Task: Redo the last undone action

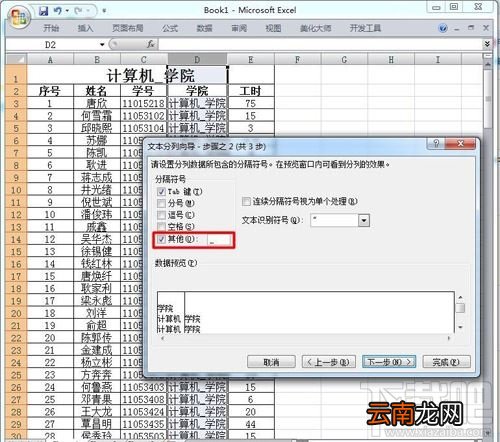Action: pyautogui.click(x=78, y=11)
